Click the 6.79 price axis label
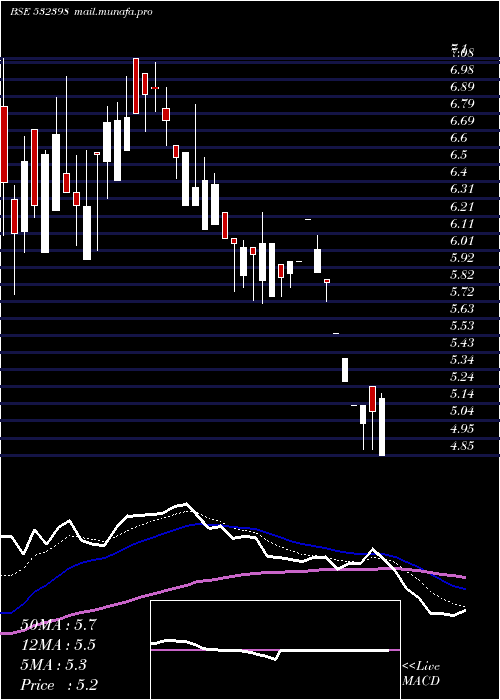The width and height of the screenshot is (500, 700). point(462,104)
